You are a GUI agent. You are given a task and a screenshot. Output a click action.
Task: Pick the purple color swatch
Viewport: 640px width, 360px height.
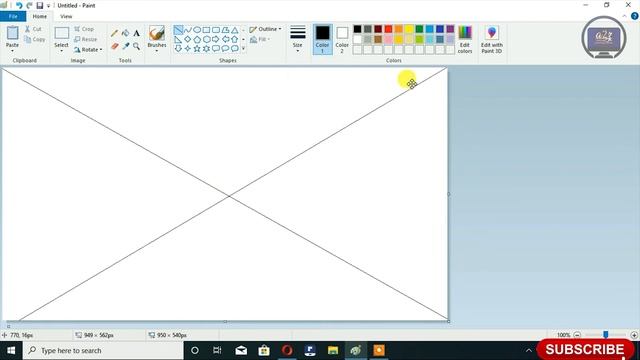(x=450, y=29)
